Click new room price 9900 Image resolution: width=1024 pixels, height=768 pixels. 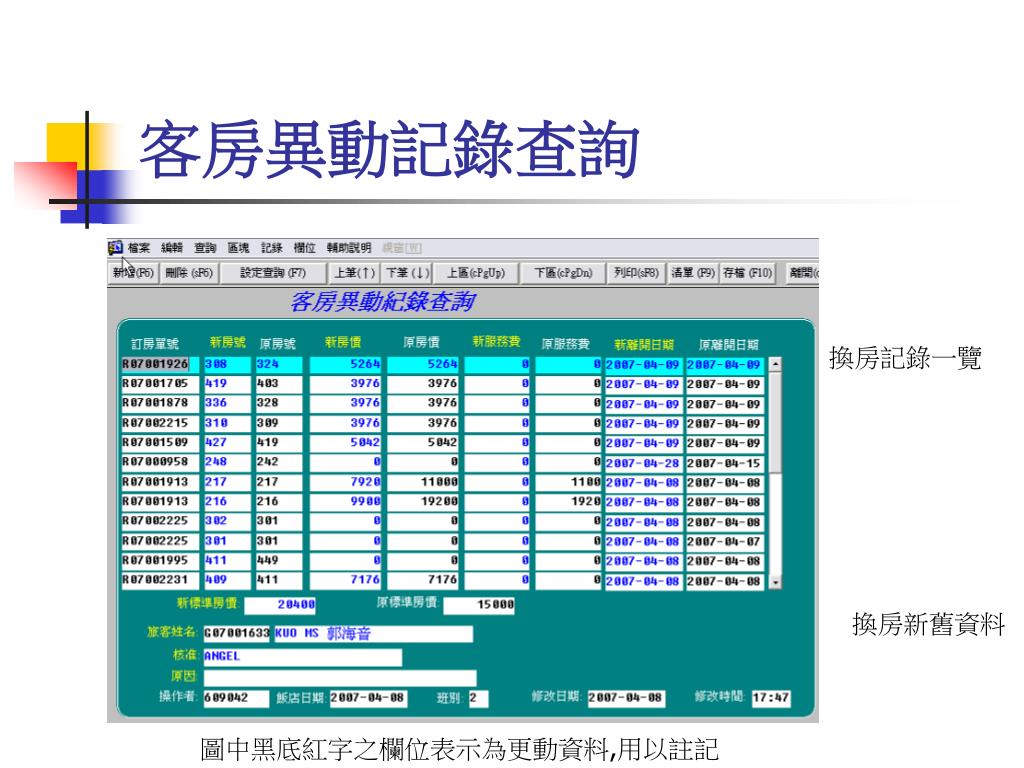point(345,502)
